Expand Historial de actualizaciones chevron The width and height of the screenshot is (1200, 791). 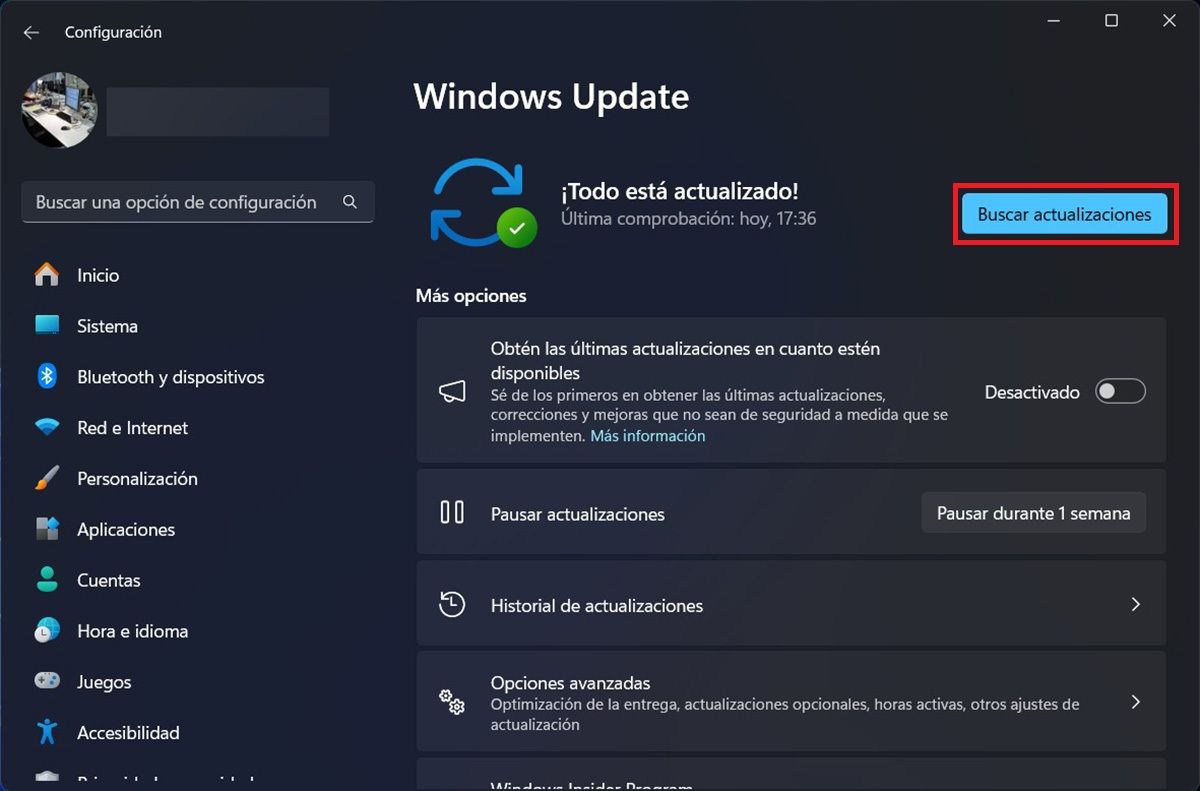point(1135,604)
